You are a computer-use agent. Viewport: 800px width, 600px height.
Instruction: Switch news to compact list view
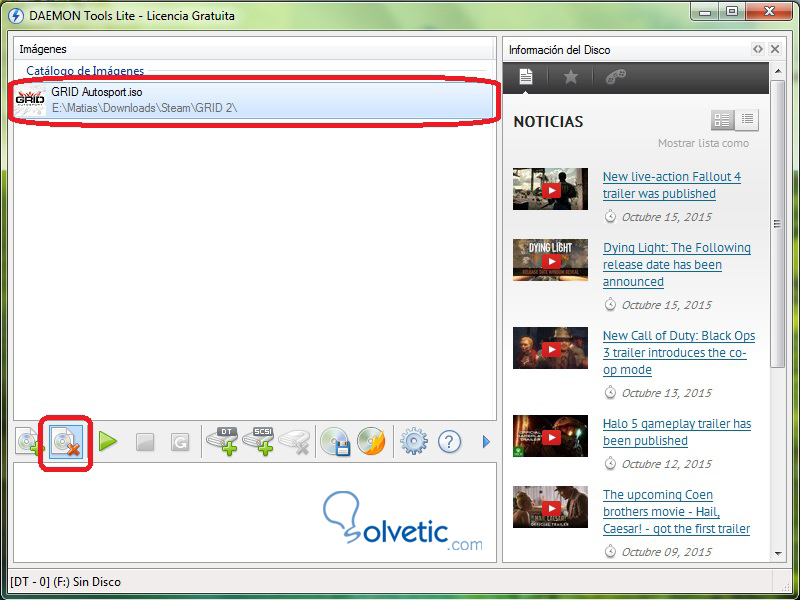pos(747,120)
